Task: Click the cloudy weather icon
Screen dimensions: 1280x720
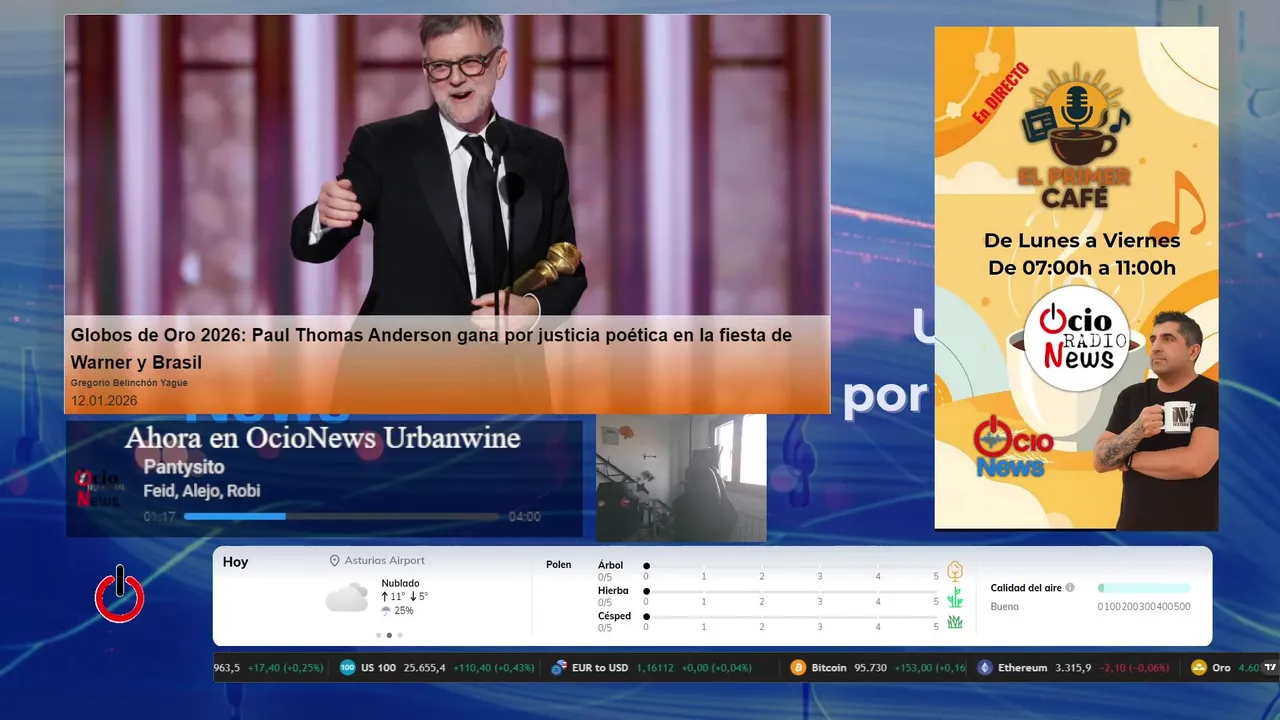Action: click(x=347, y=598)
